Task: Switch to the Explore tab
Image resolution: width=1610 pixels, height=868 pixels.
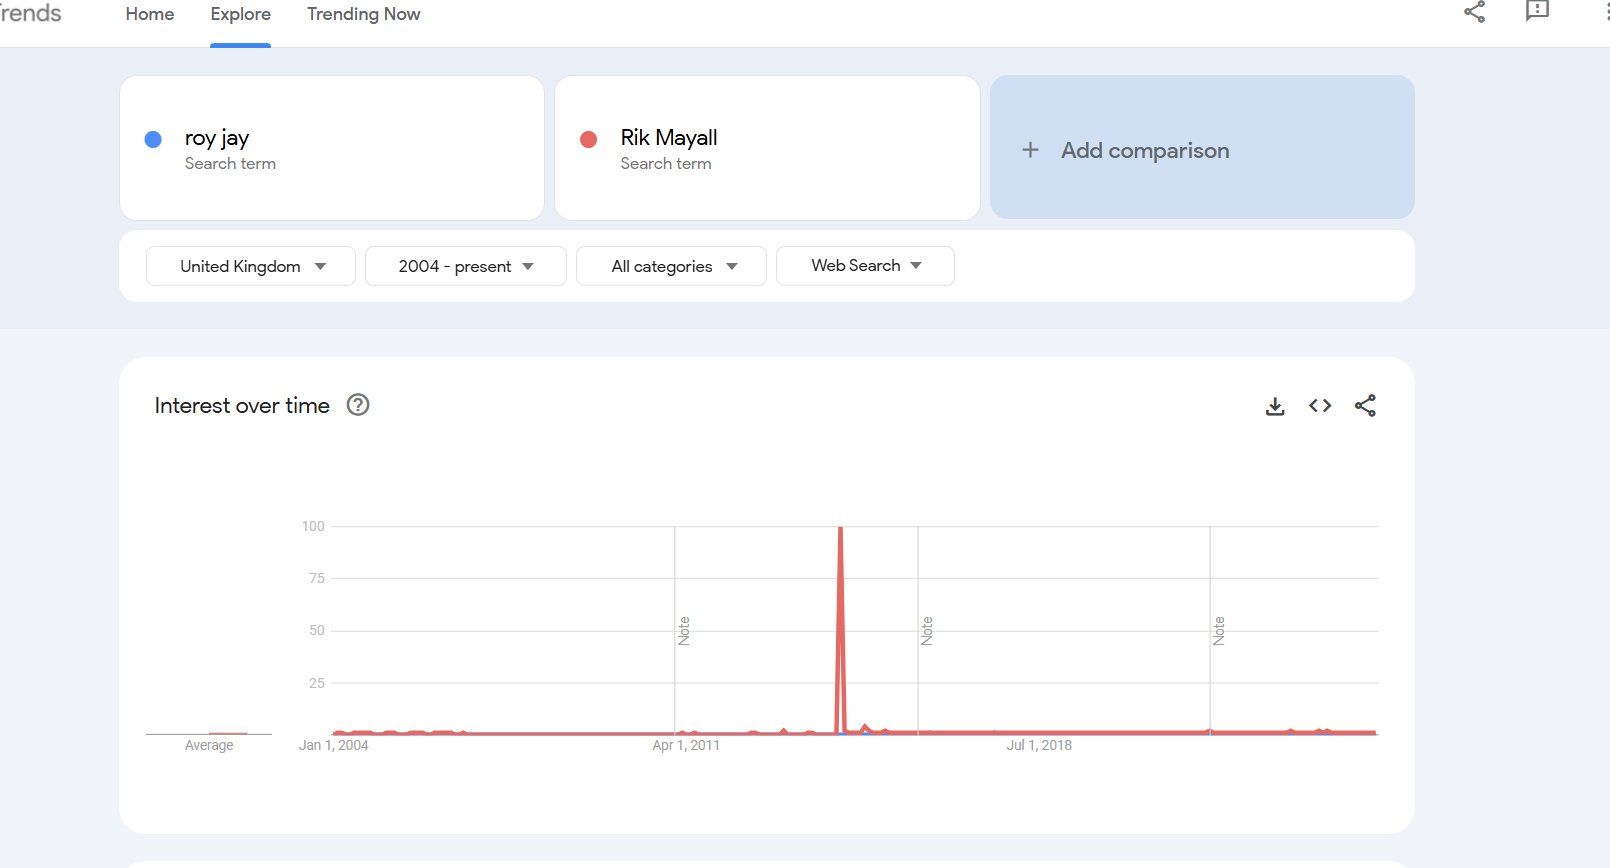Action: coord(240,14)
